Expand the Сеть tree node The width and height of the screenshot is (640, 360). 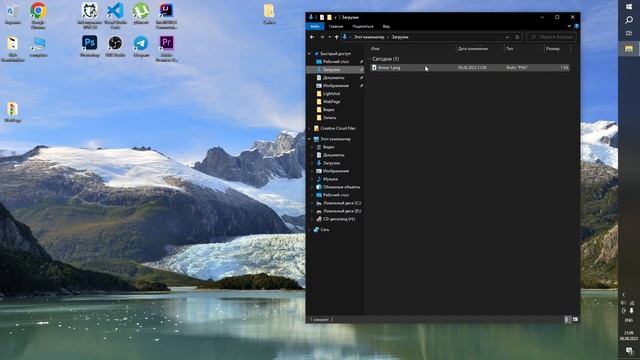(309, 230)
